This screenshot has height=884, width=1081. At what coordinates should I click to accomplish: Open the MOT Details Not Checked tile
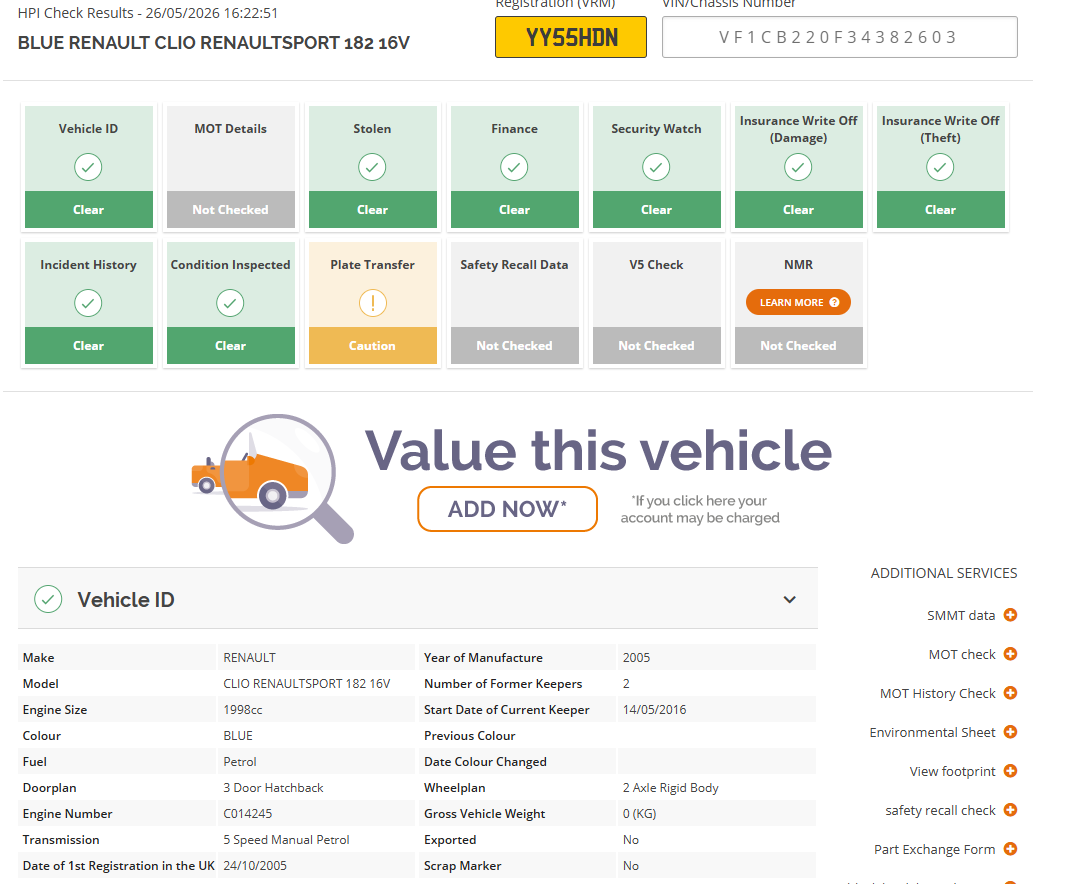click(x=230, y=167)
